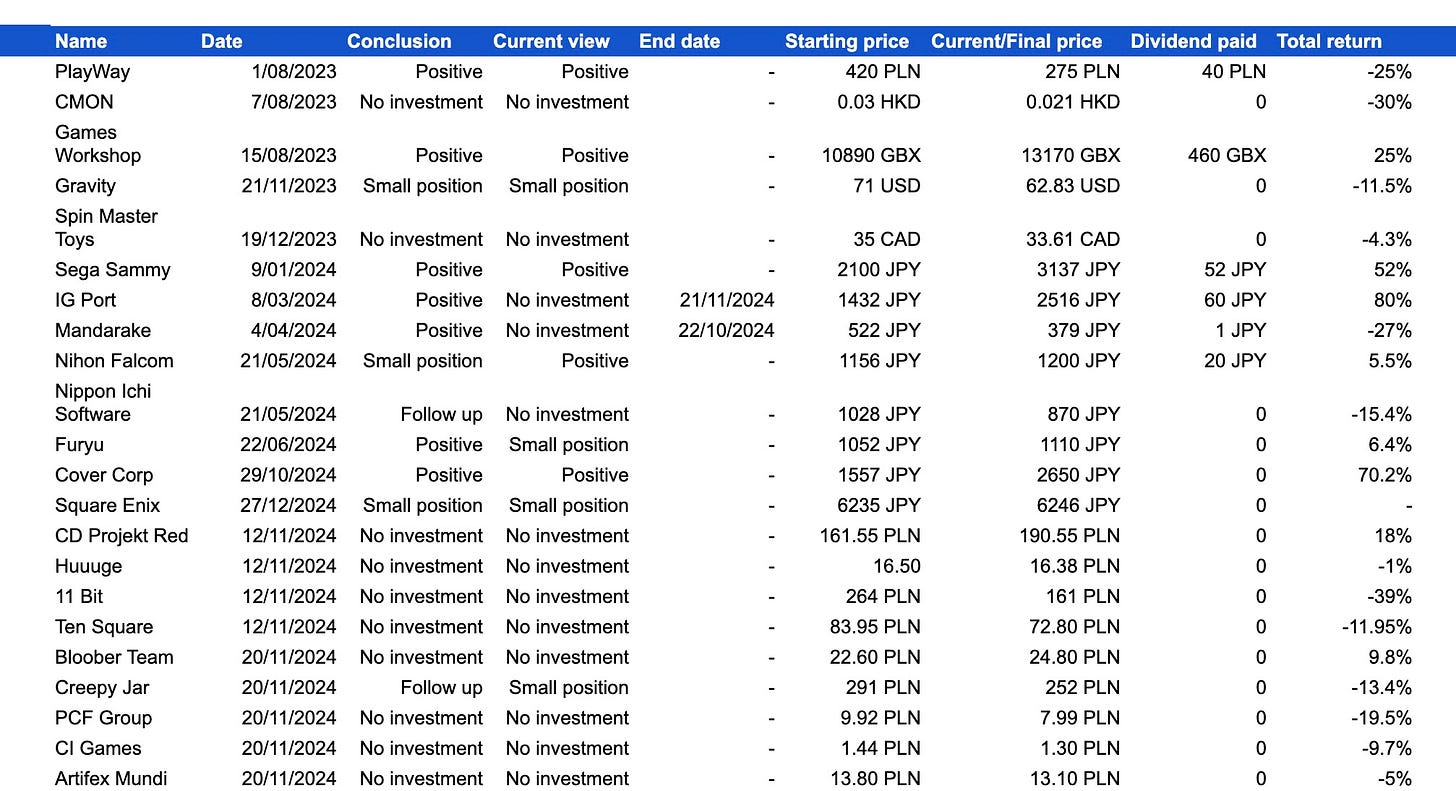Click the Games Workshop name cell
The height and width of the screenshot is (791, 1456).
click(x=98, y=144)
